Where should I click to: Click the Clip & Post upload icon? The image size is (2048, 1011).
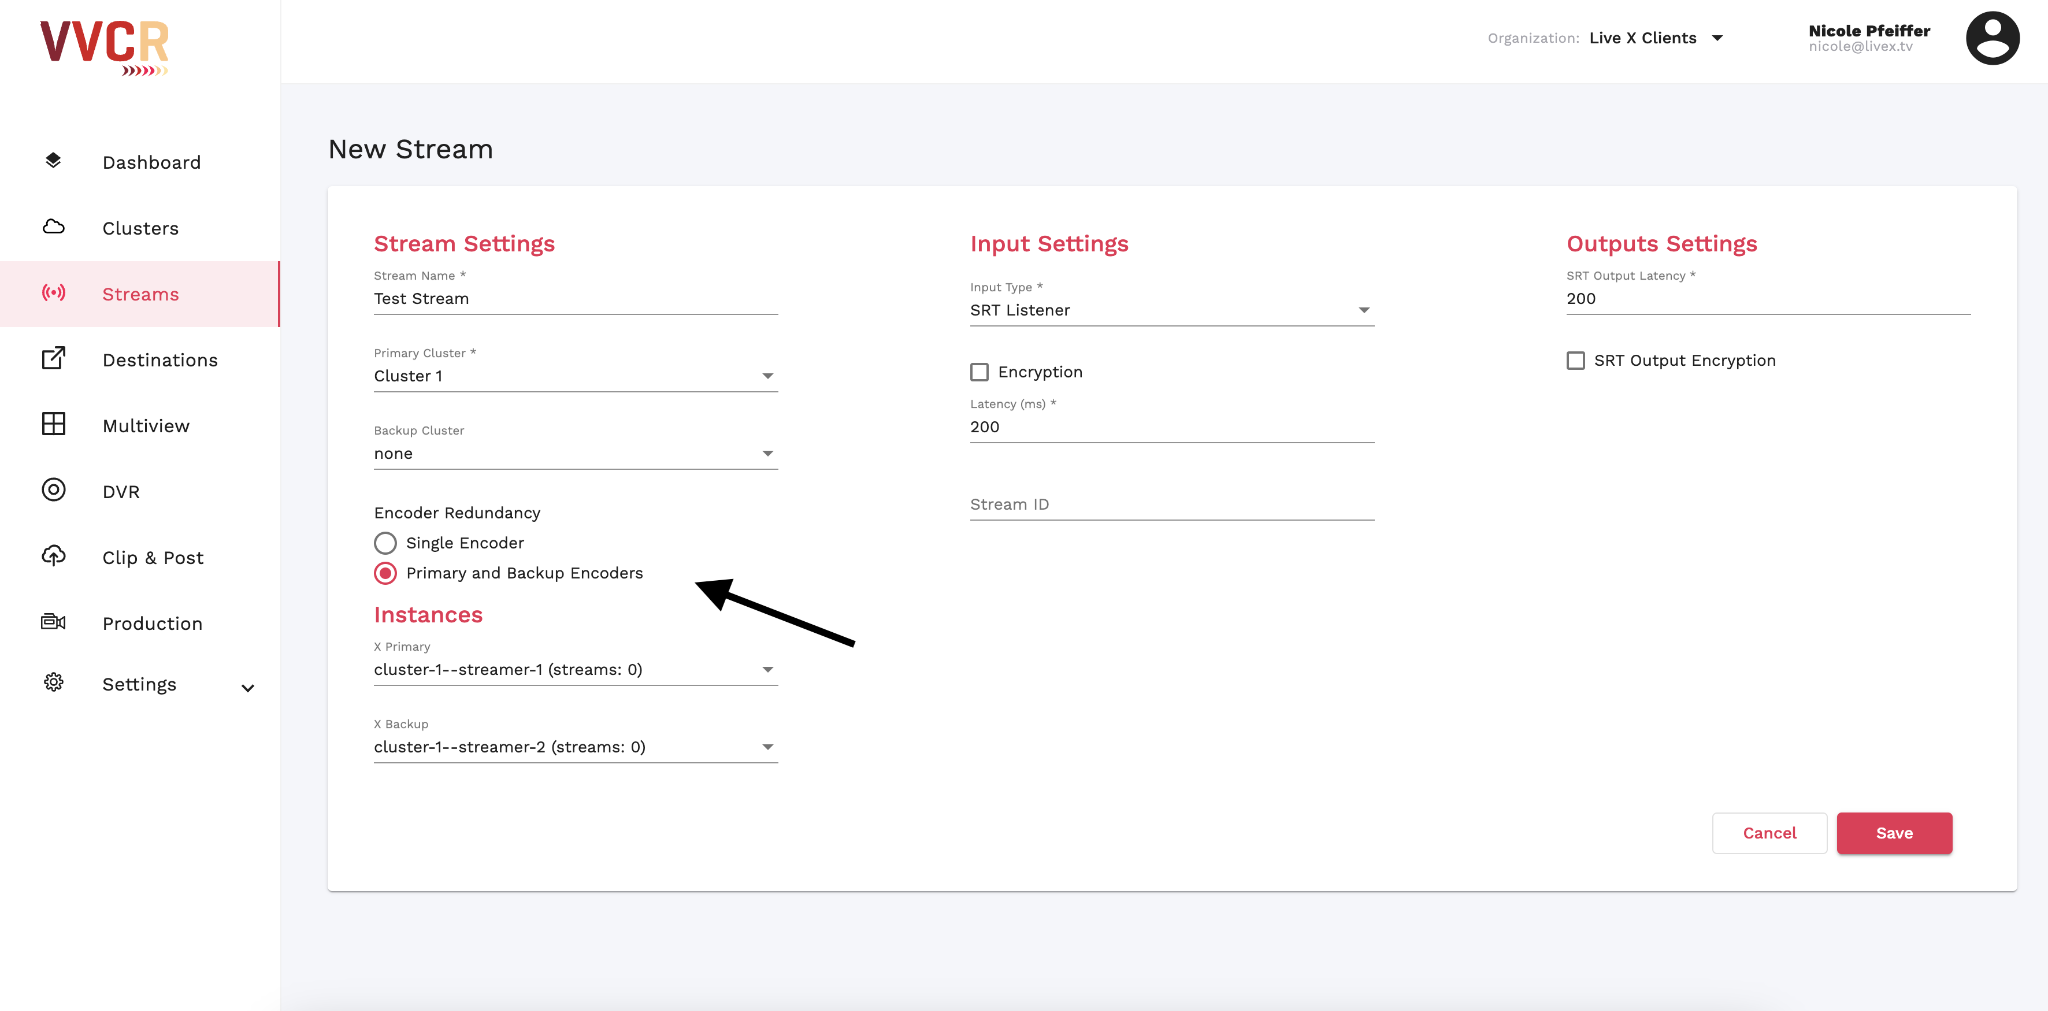[x=54, y=556]
